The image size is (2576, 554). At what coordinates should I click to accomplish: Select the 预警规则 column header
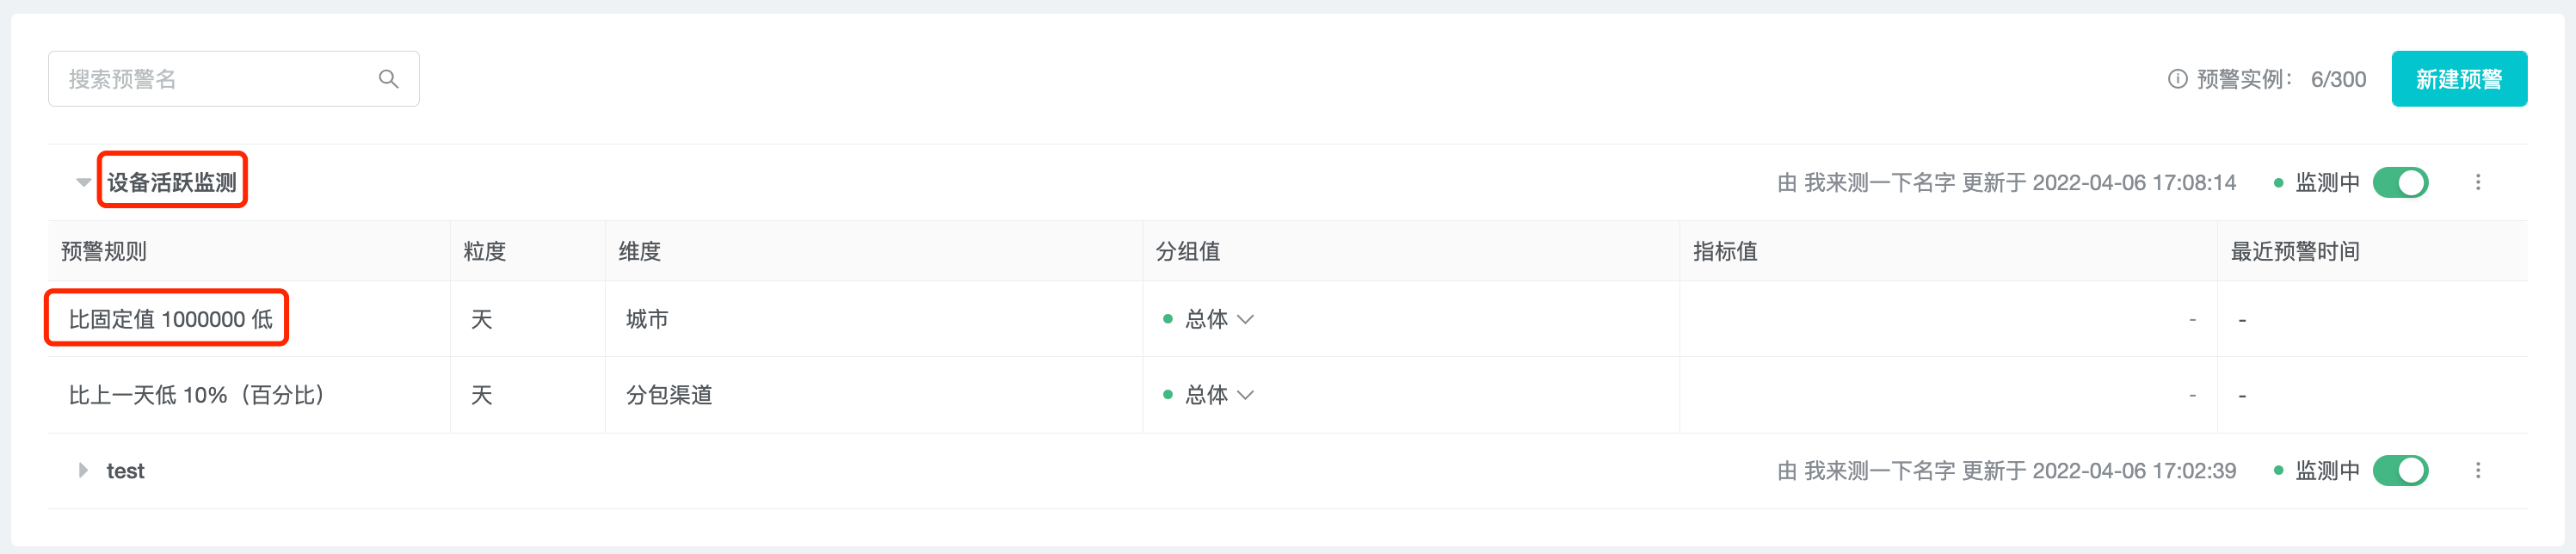(102, 251)
